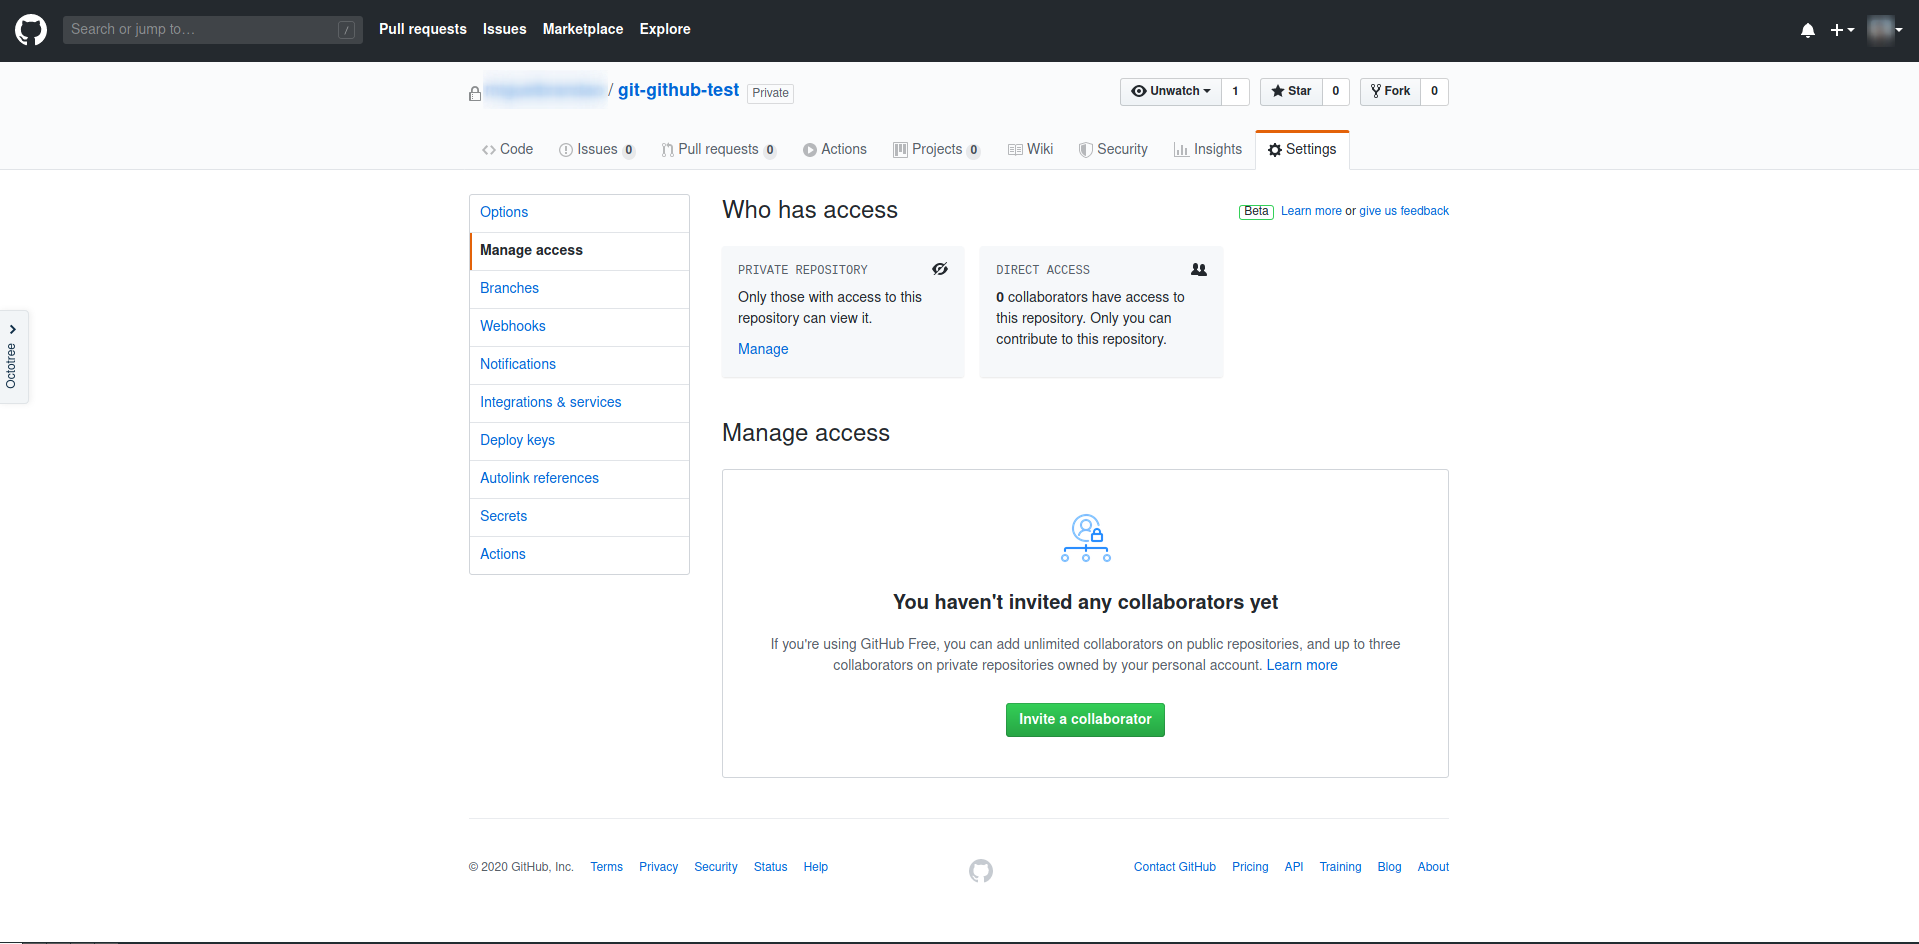This screenshot has width=1919, height=944.
Task: Click the watchers count 1
Action: [1235, 91]
